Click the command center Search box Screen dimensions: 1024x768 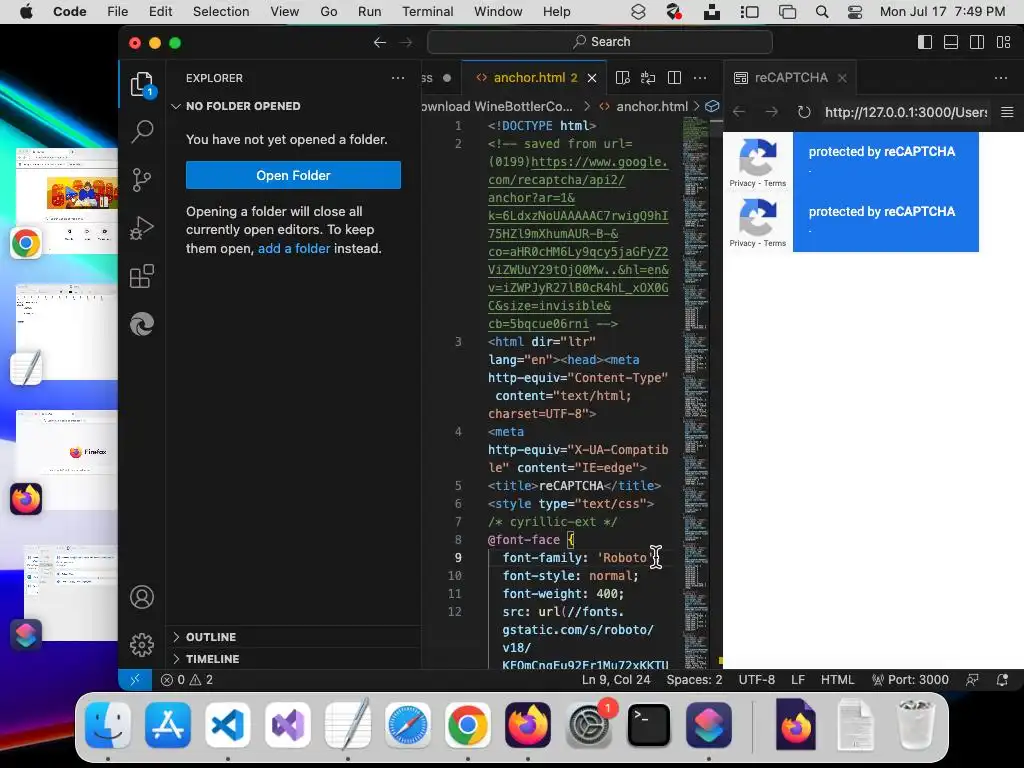click(600, 42)
